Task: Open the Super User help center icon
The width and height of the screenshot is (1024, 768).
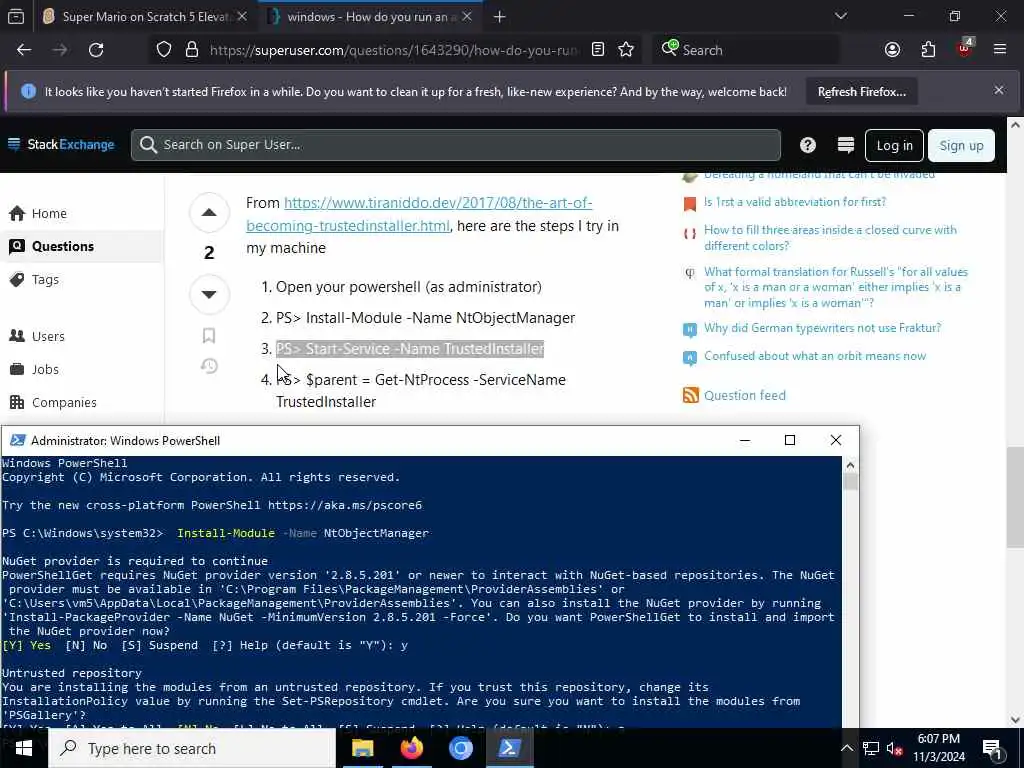Action: coord(808,145)
